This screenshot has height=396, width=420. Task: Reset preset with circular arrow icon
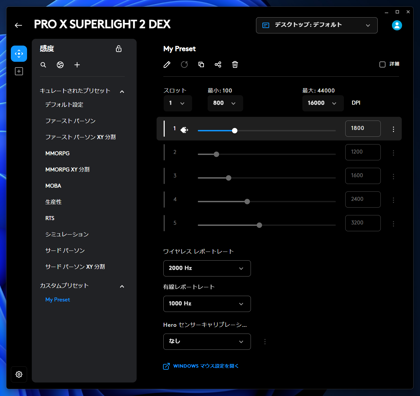tap(184, 65)
